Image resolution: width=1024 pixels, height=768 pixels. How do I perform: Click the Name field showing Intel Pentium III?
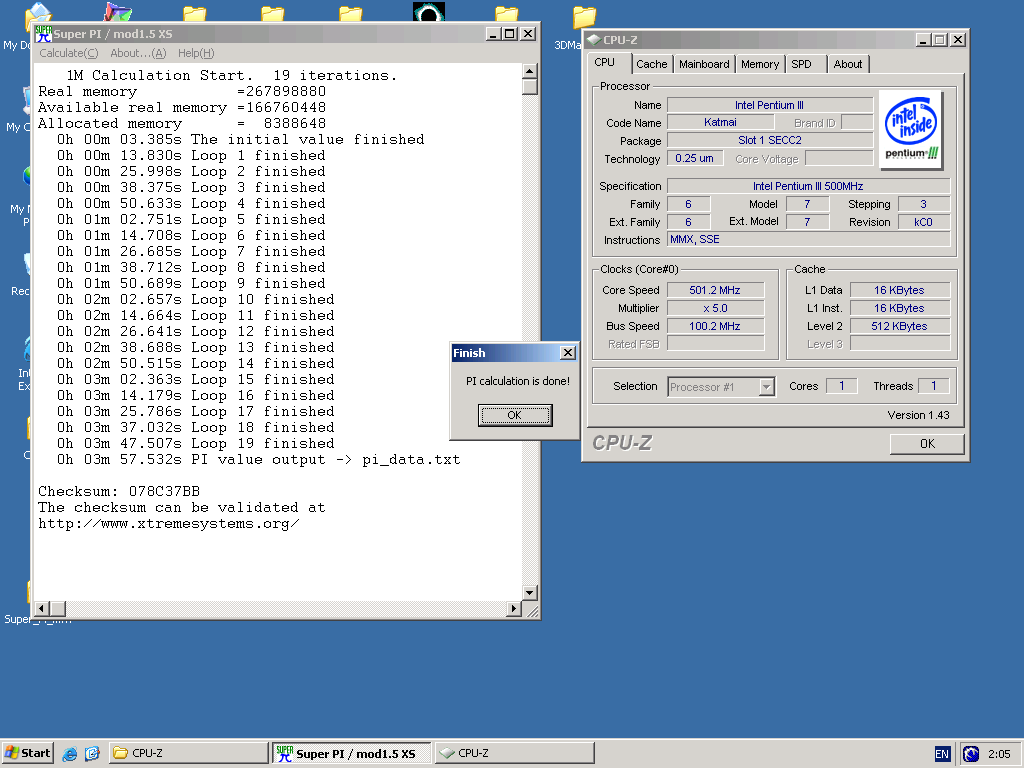tap(770, 105)
